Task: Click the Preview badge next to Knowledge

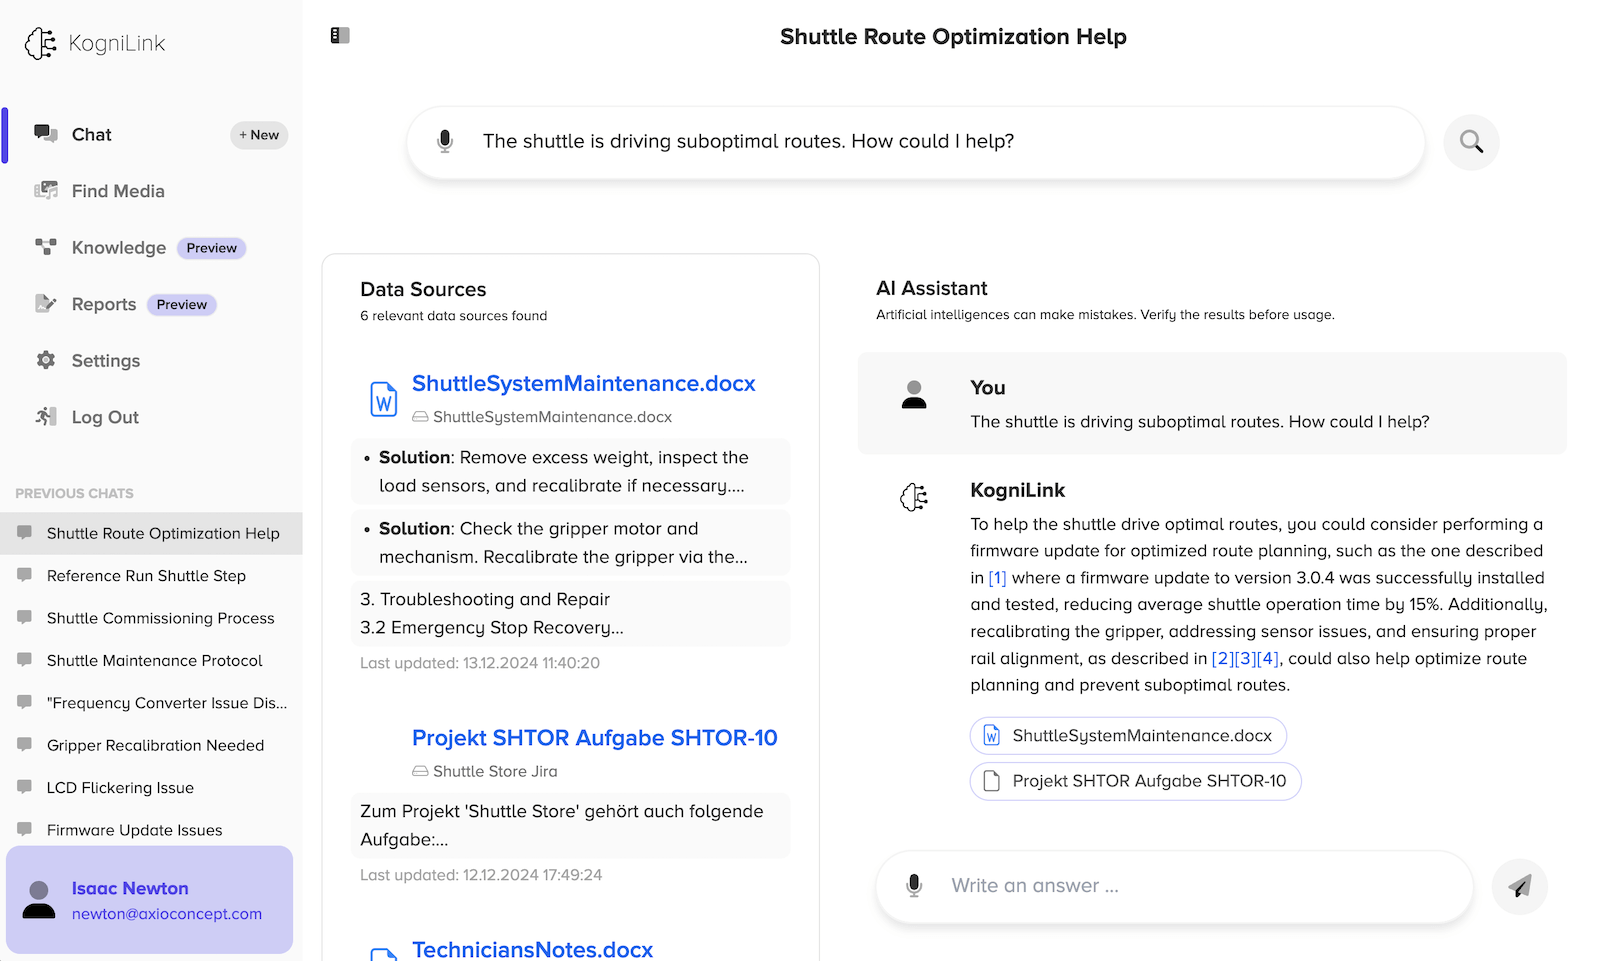Action: [x=212, y=248]
